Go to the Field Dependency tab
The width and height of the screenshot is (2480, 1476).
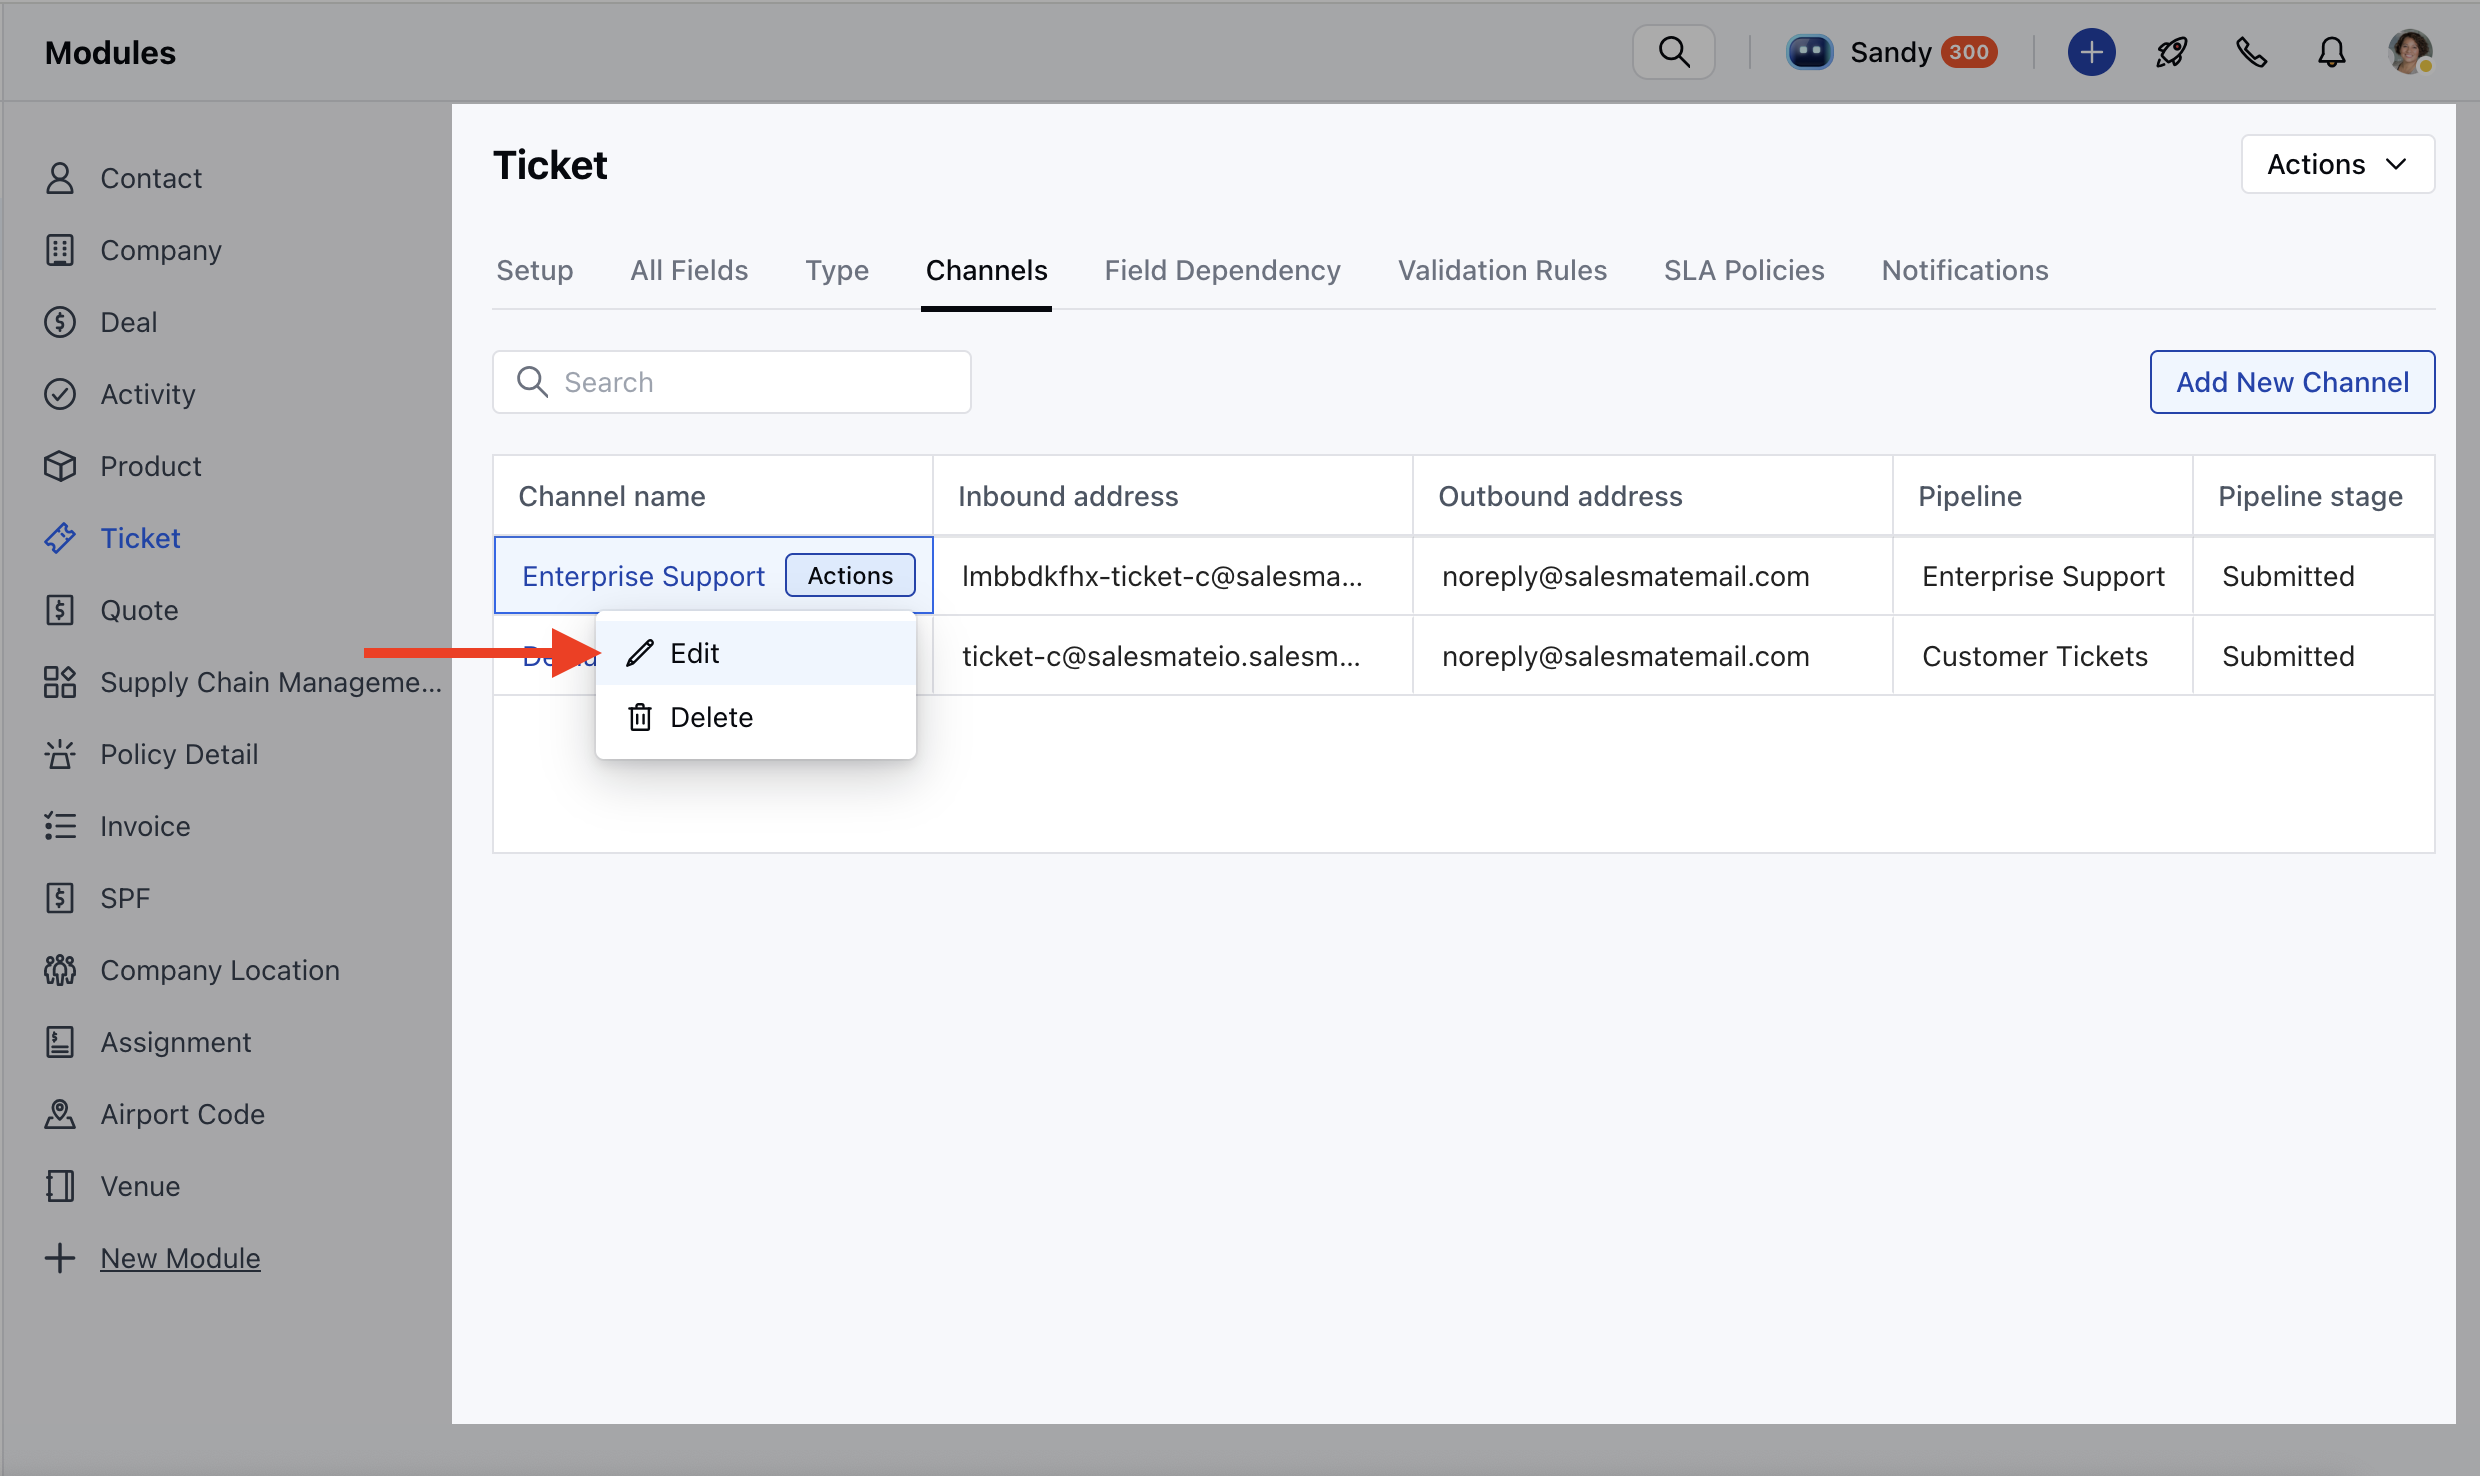(1222, 270)
